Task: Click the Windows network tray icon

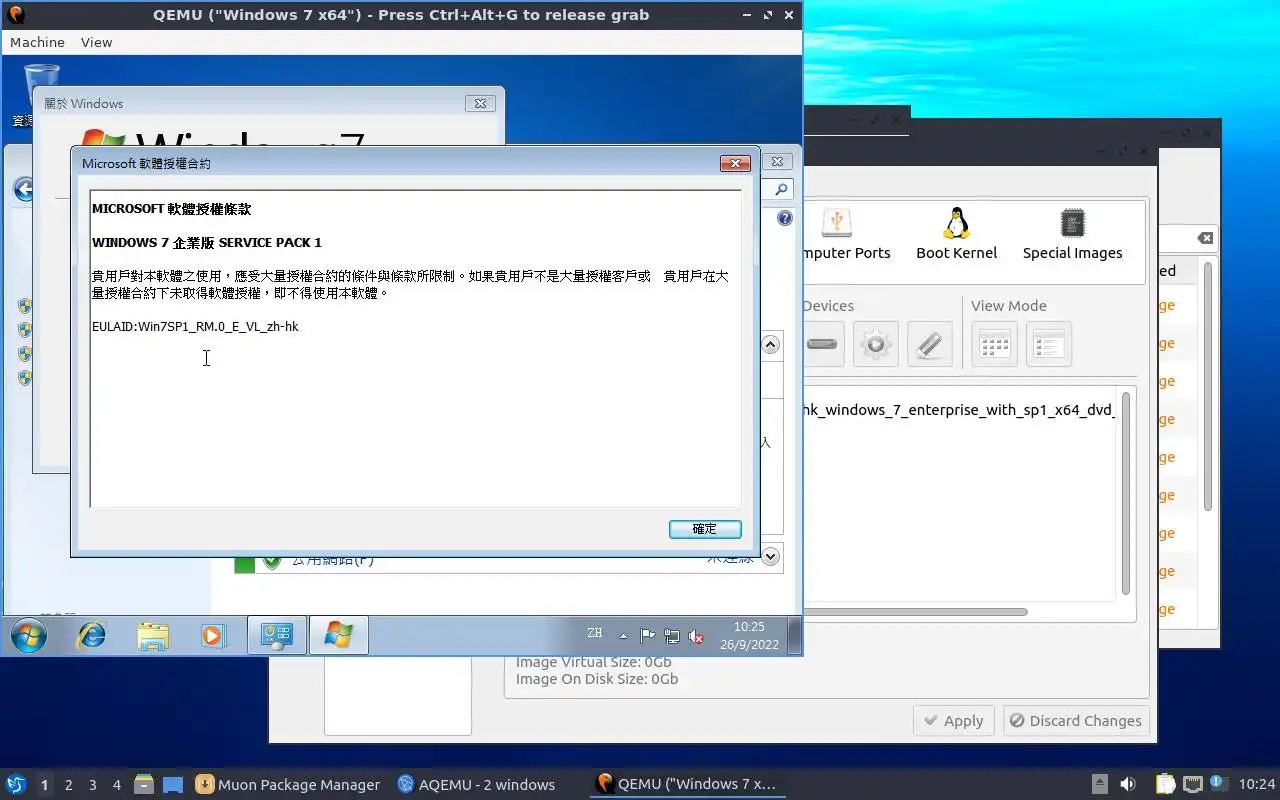Action: click(x=672, y=636)
